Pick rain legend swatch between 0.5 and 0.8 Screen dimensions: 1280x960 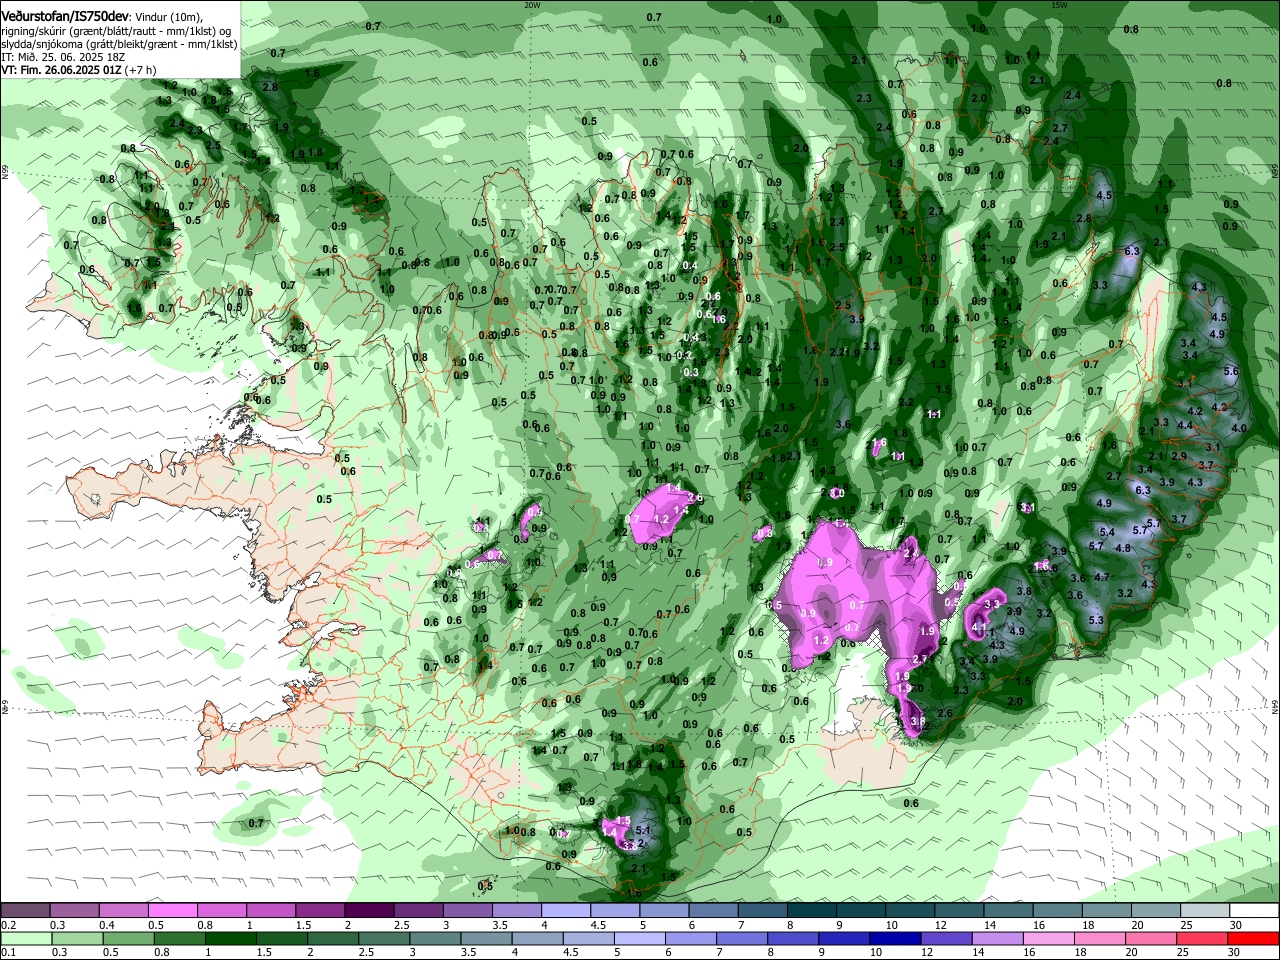click(130, 939)
